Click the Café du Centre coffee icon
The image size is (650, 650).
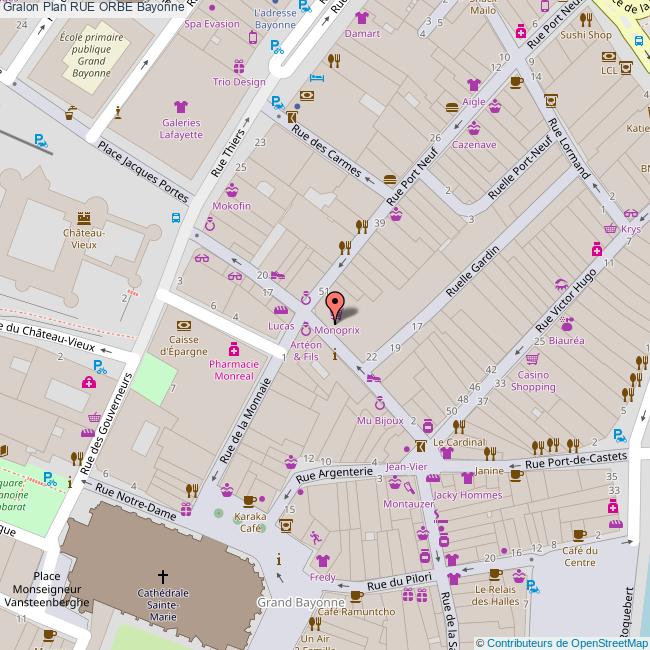coord(580,535)
